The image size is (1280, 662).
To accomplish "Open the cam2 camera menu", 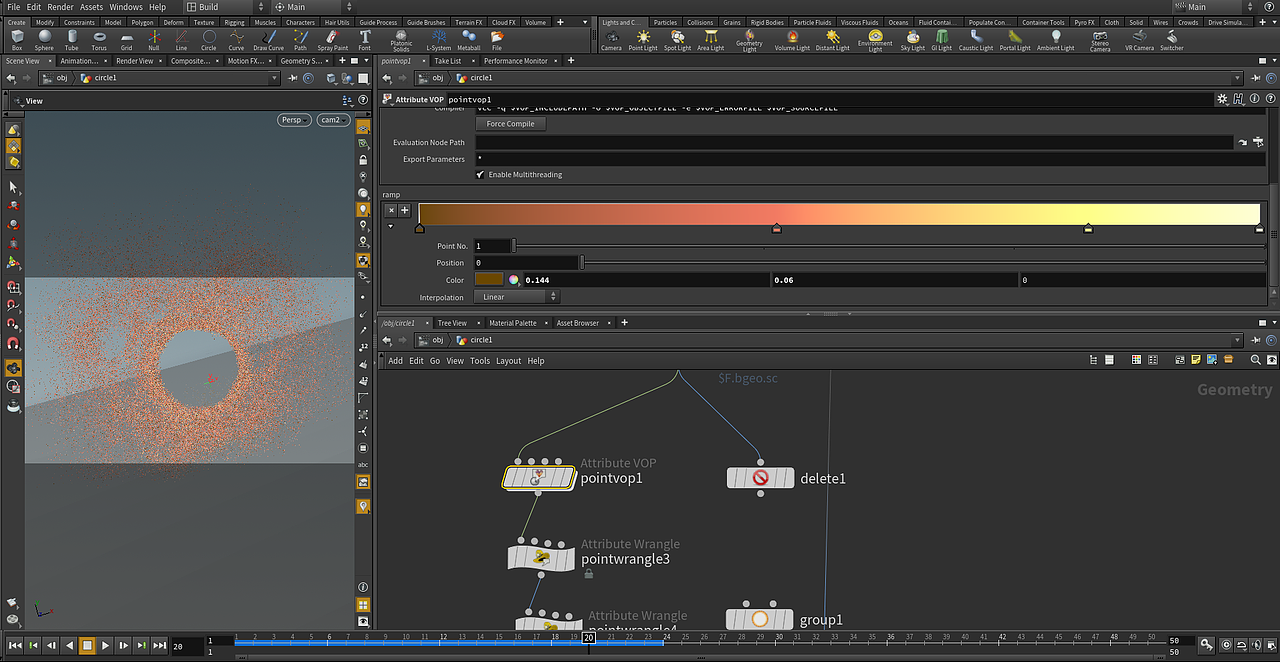I will coord(334,120).
